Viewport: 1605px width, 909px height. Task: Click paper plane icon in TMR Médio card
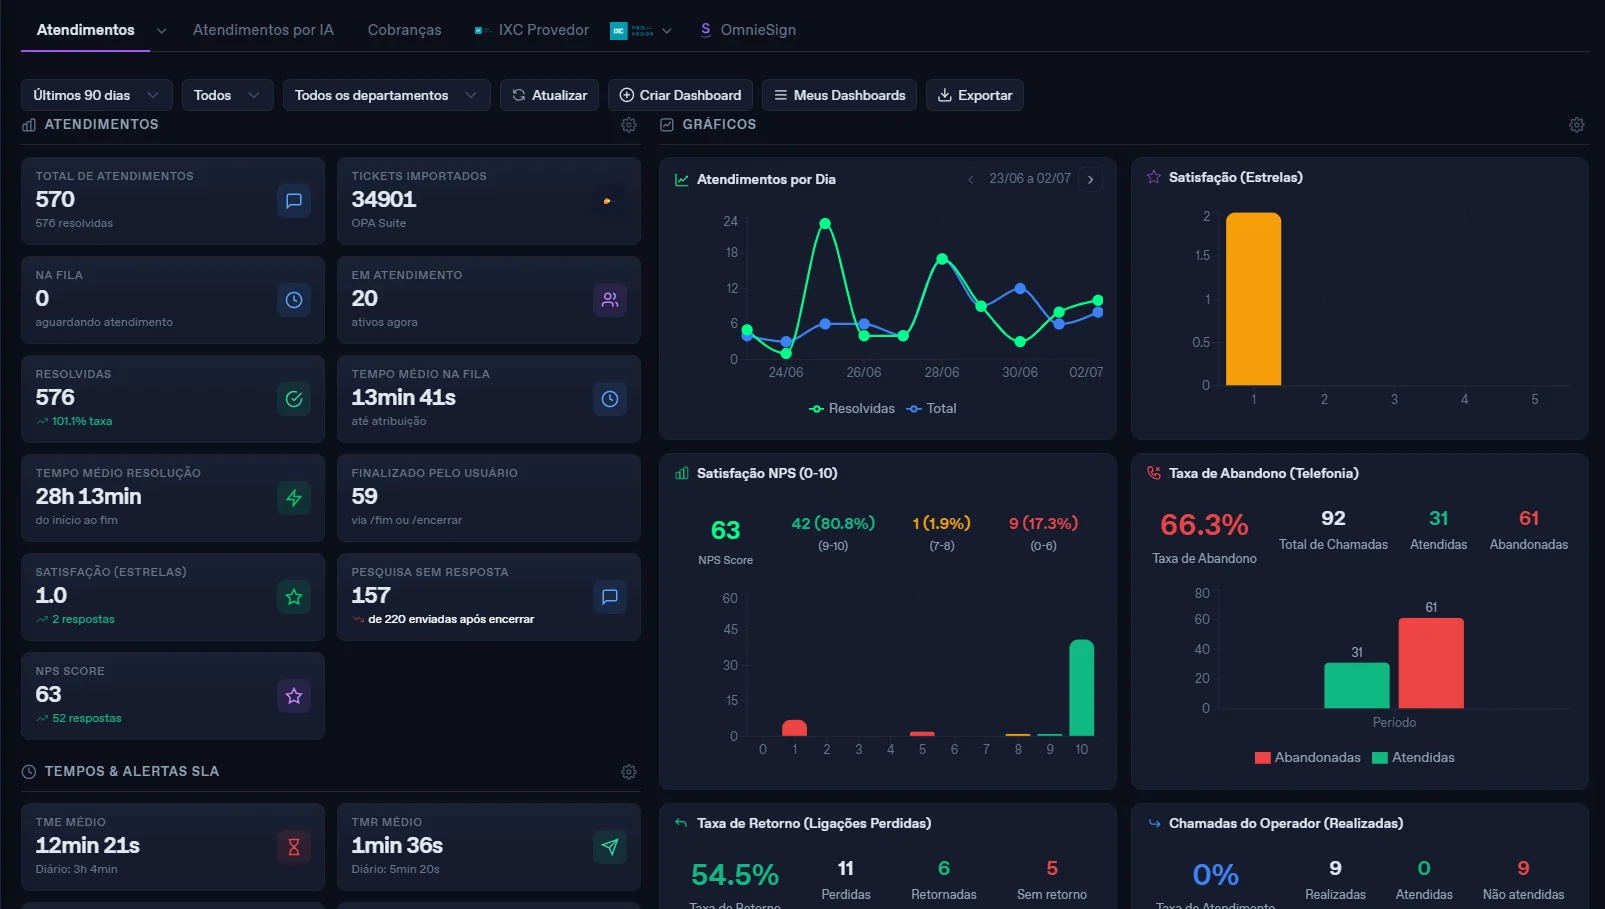610,847
